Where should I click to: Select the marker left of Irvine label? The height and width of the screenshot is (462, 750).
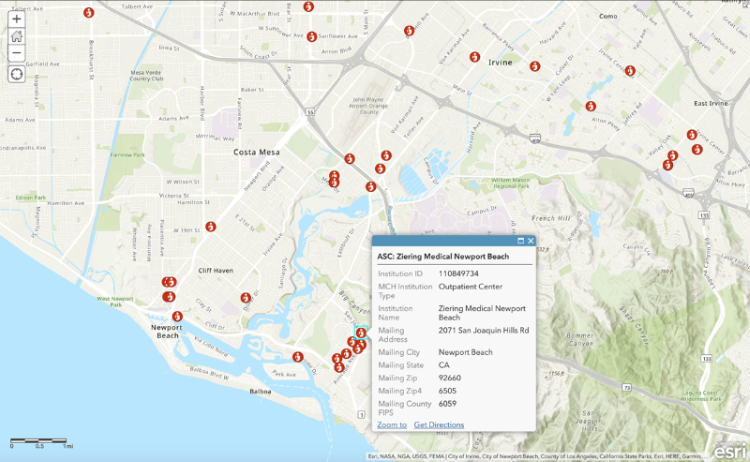[x=474, y=57]
